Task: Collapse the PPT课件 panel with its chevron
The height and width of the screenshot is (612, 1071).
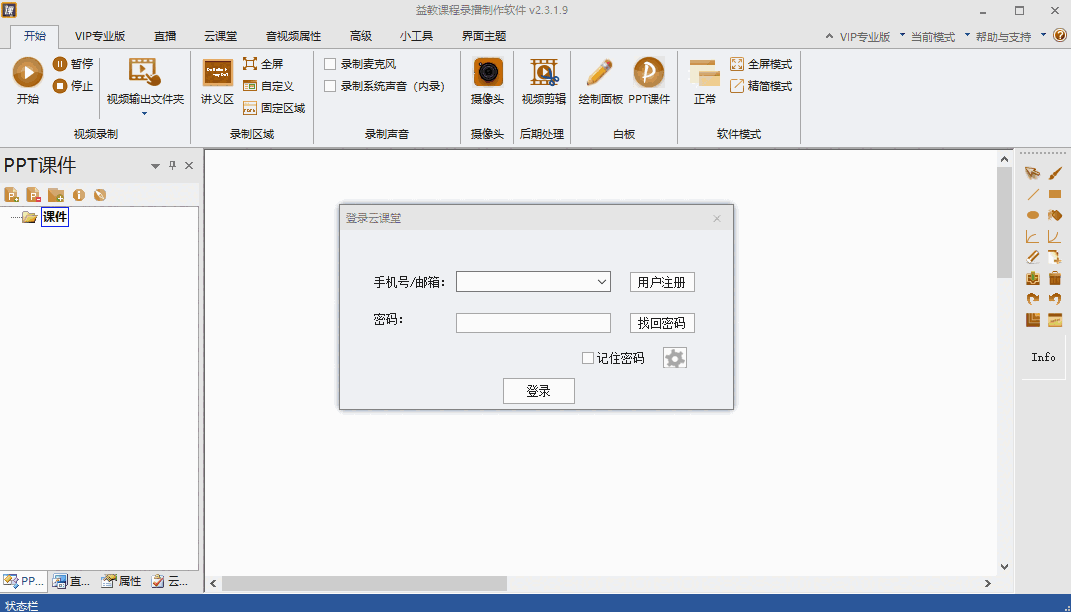Action: 155,165
